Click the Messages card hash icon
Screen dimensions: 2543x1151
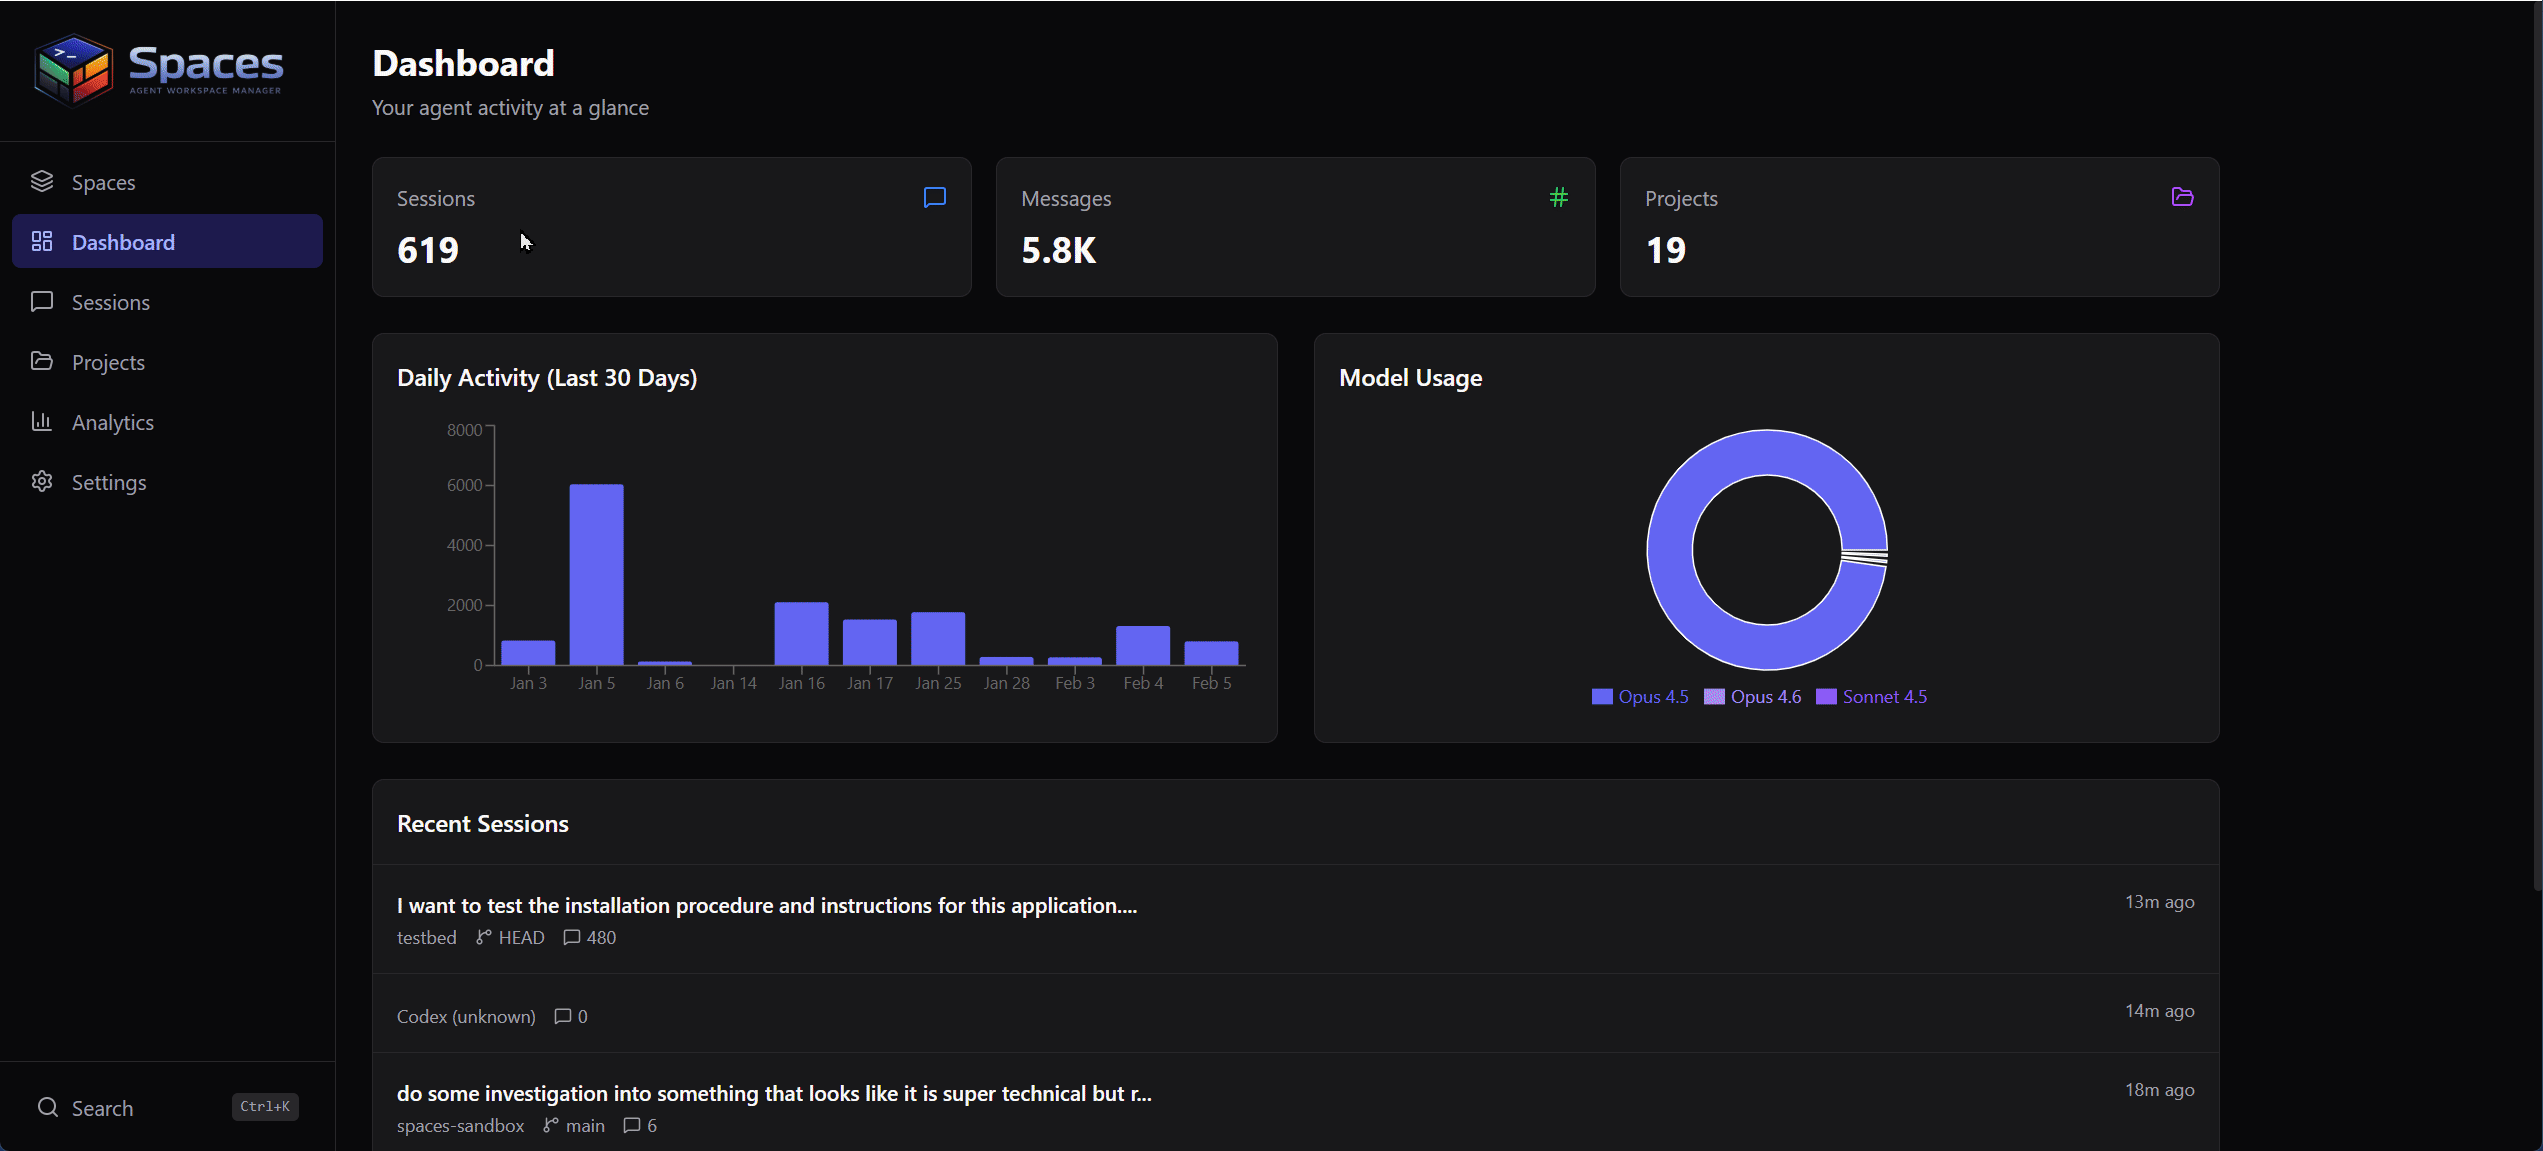pyautogui.click(x=1558, y=197)
